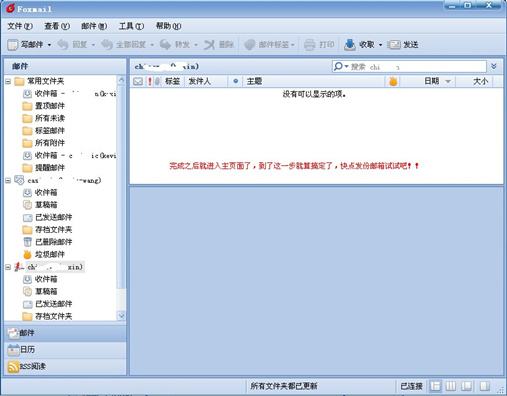Open the 邮件(M) menu

94,26
